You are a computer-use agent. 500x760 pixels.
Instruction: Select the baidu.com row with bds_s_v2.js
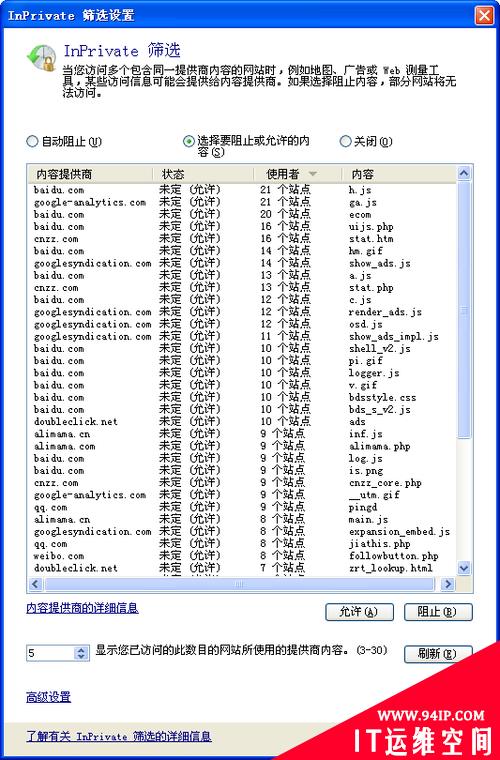click(x=242, y=410)
